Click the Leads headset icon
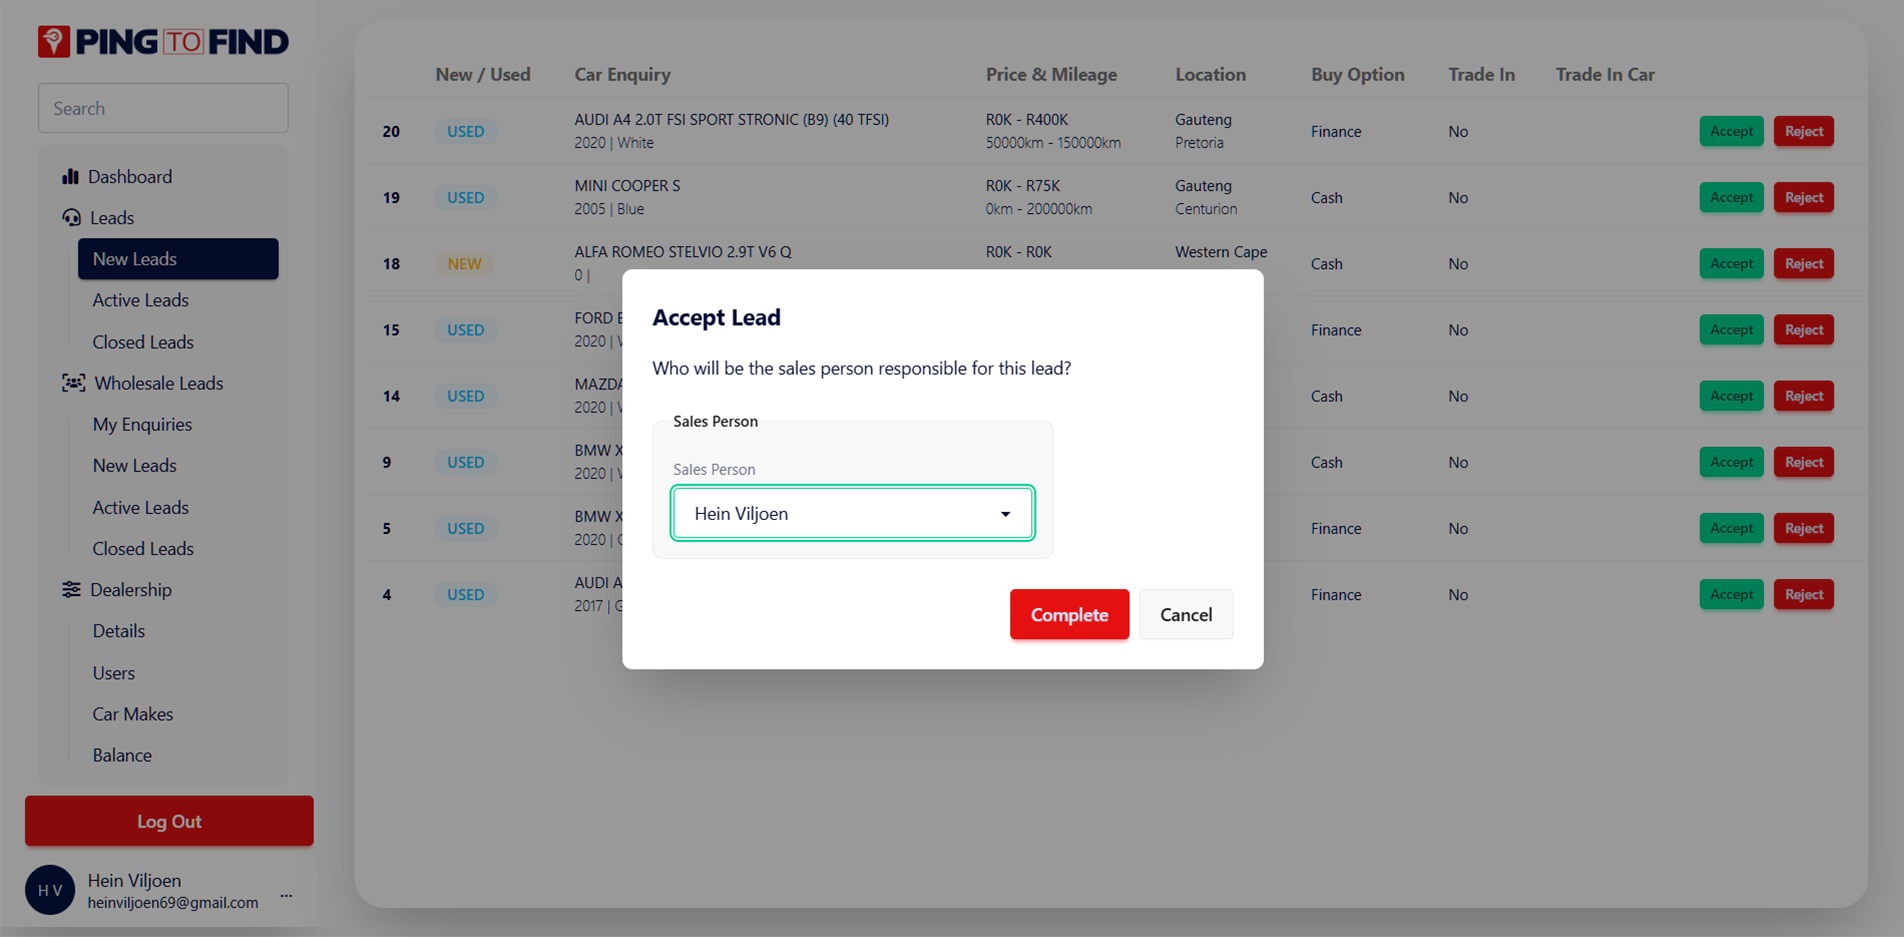Image resolution: width=1904 pixels, height=937 pixels. pyautogui.click(x=71, y=218)
